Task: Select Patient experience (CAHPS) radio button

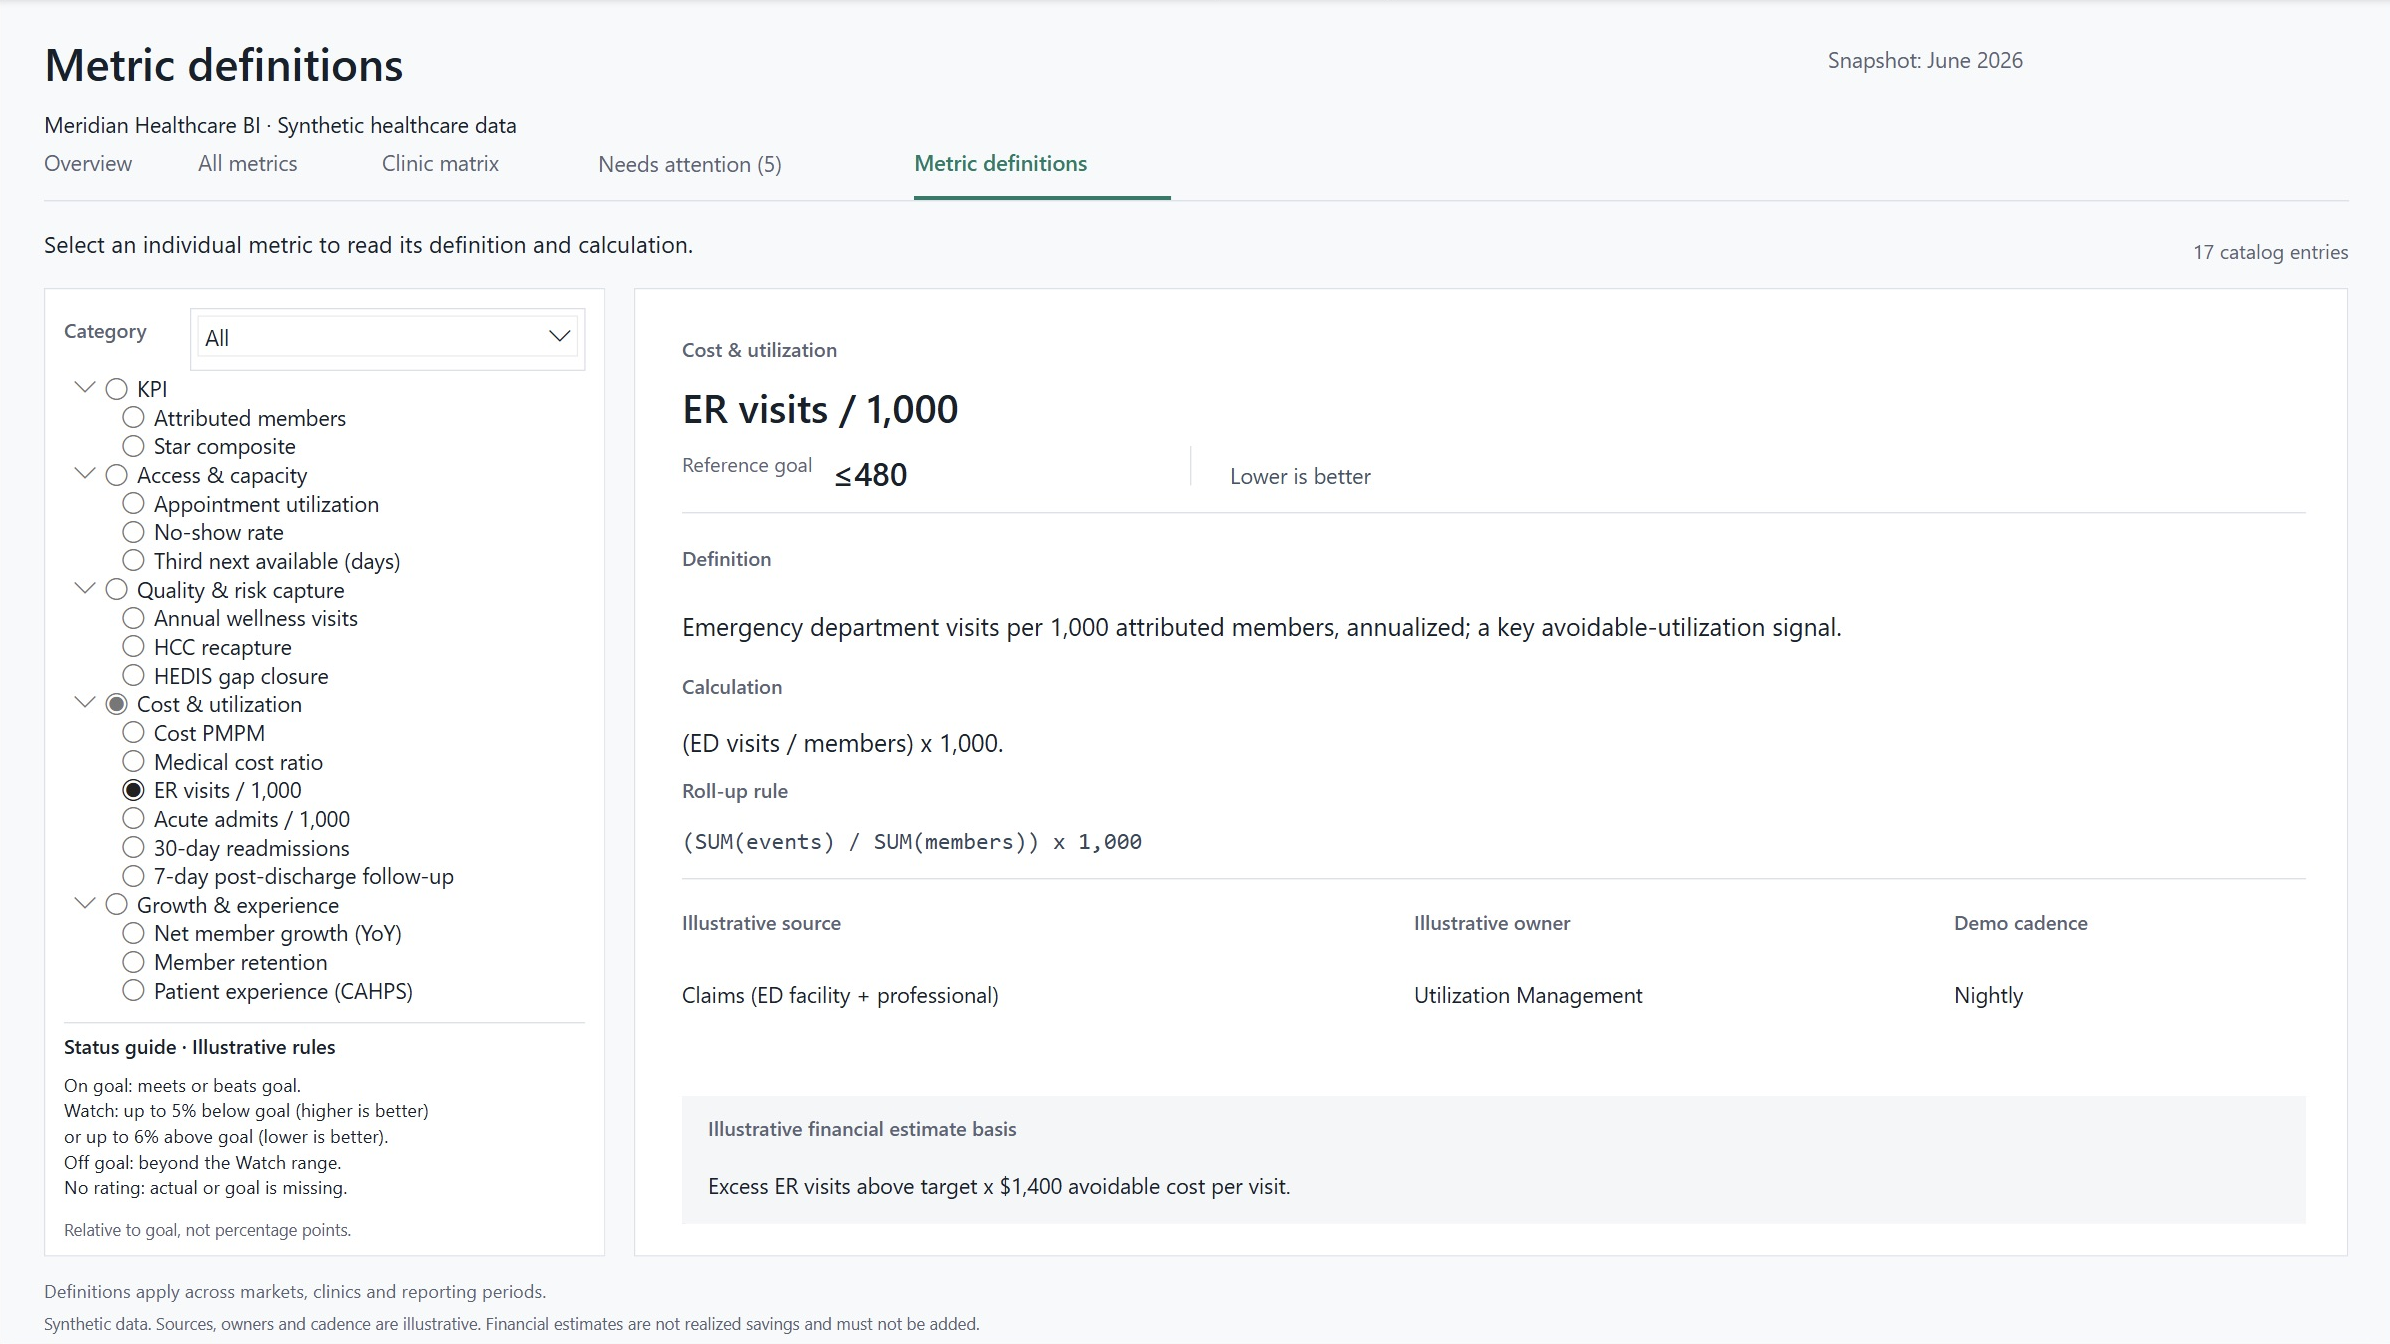Action: click(133, 990)
